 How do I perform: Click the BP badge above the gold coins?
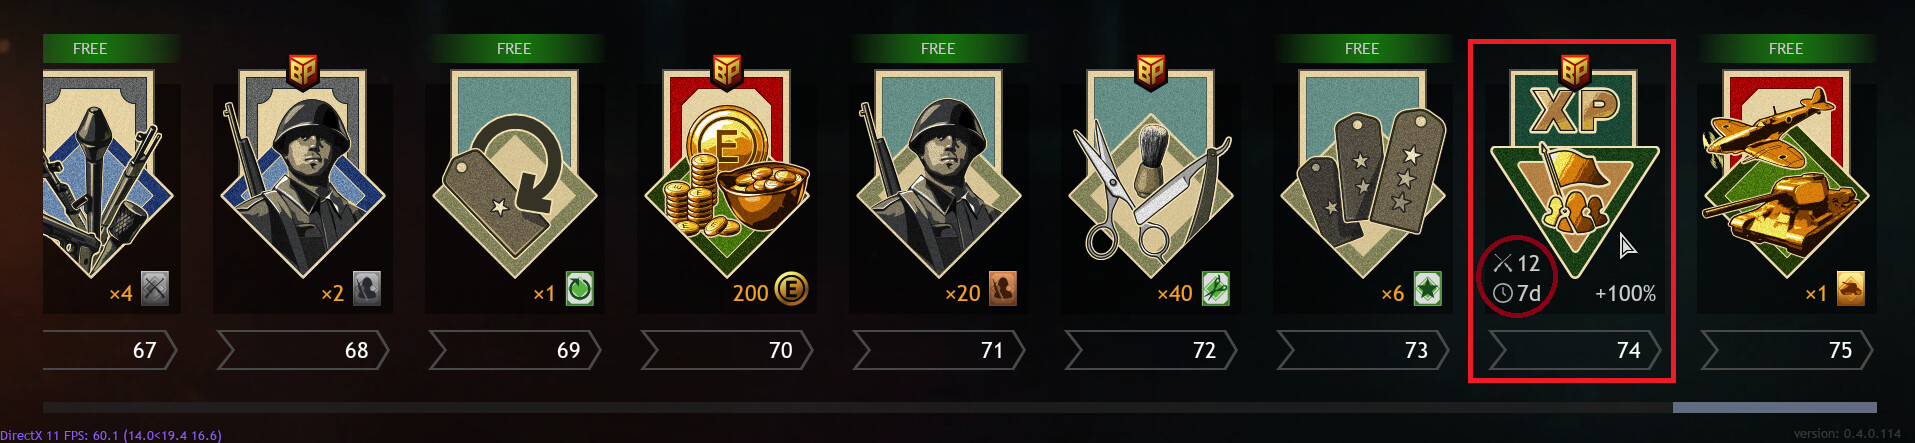tap(727, 71)
